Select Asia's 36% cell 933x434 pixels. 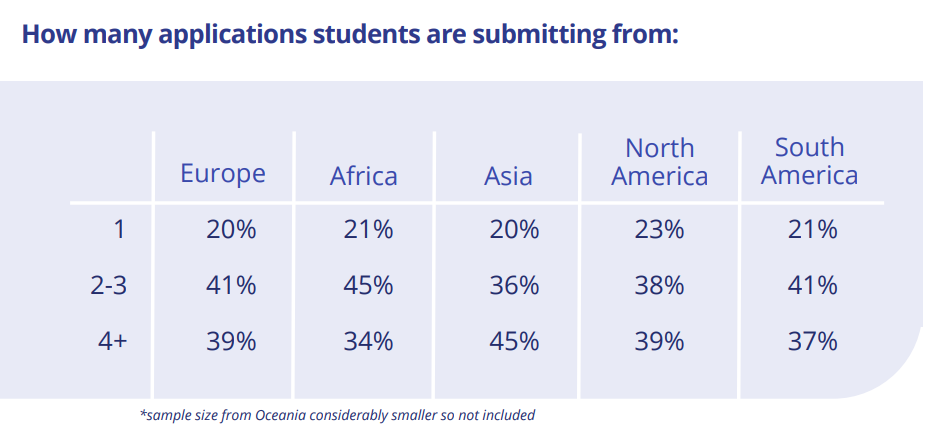[514, 286]
